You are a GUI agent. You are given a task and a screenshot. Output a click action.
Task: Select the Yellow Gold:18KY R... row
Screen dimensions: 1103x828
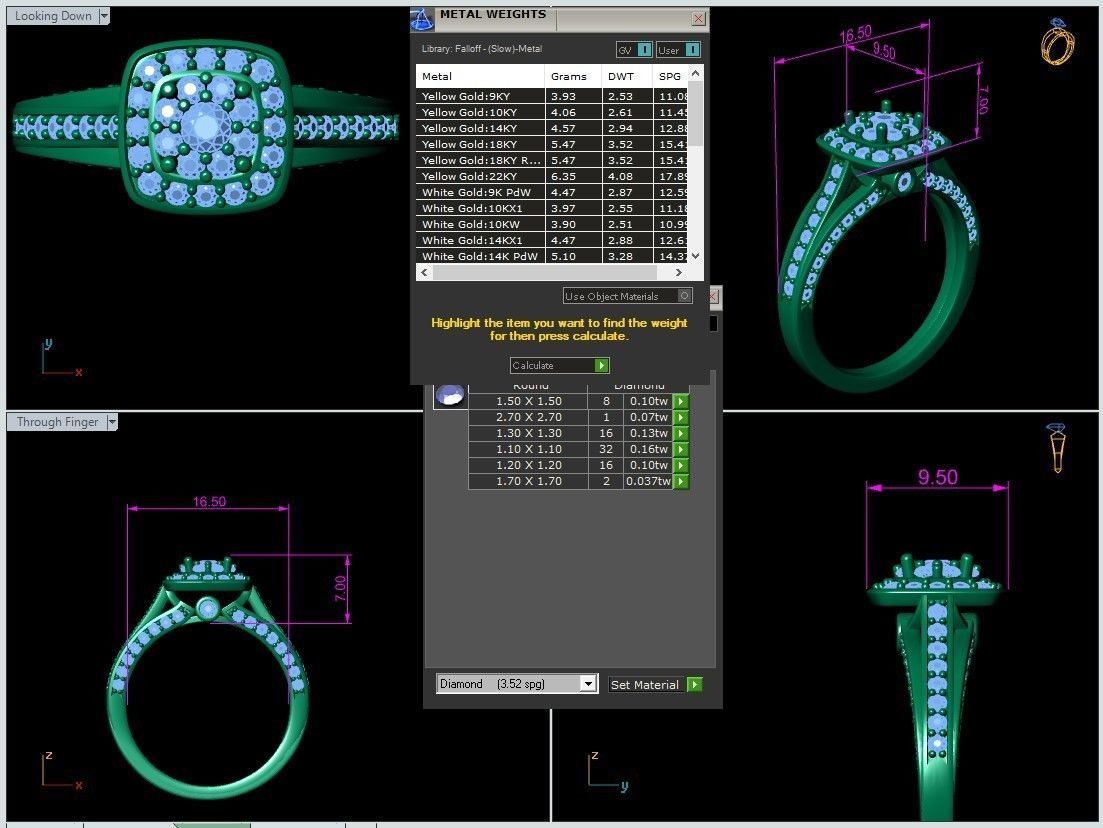click(552, 160)
